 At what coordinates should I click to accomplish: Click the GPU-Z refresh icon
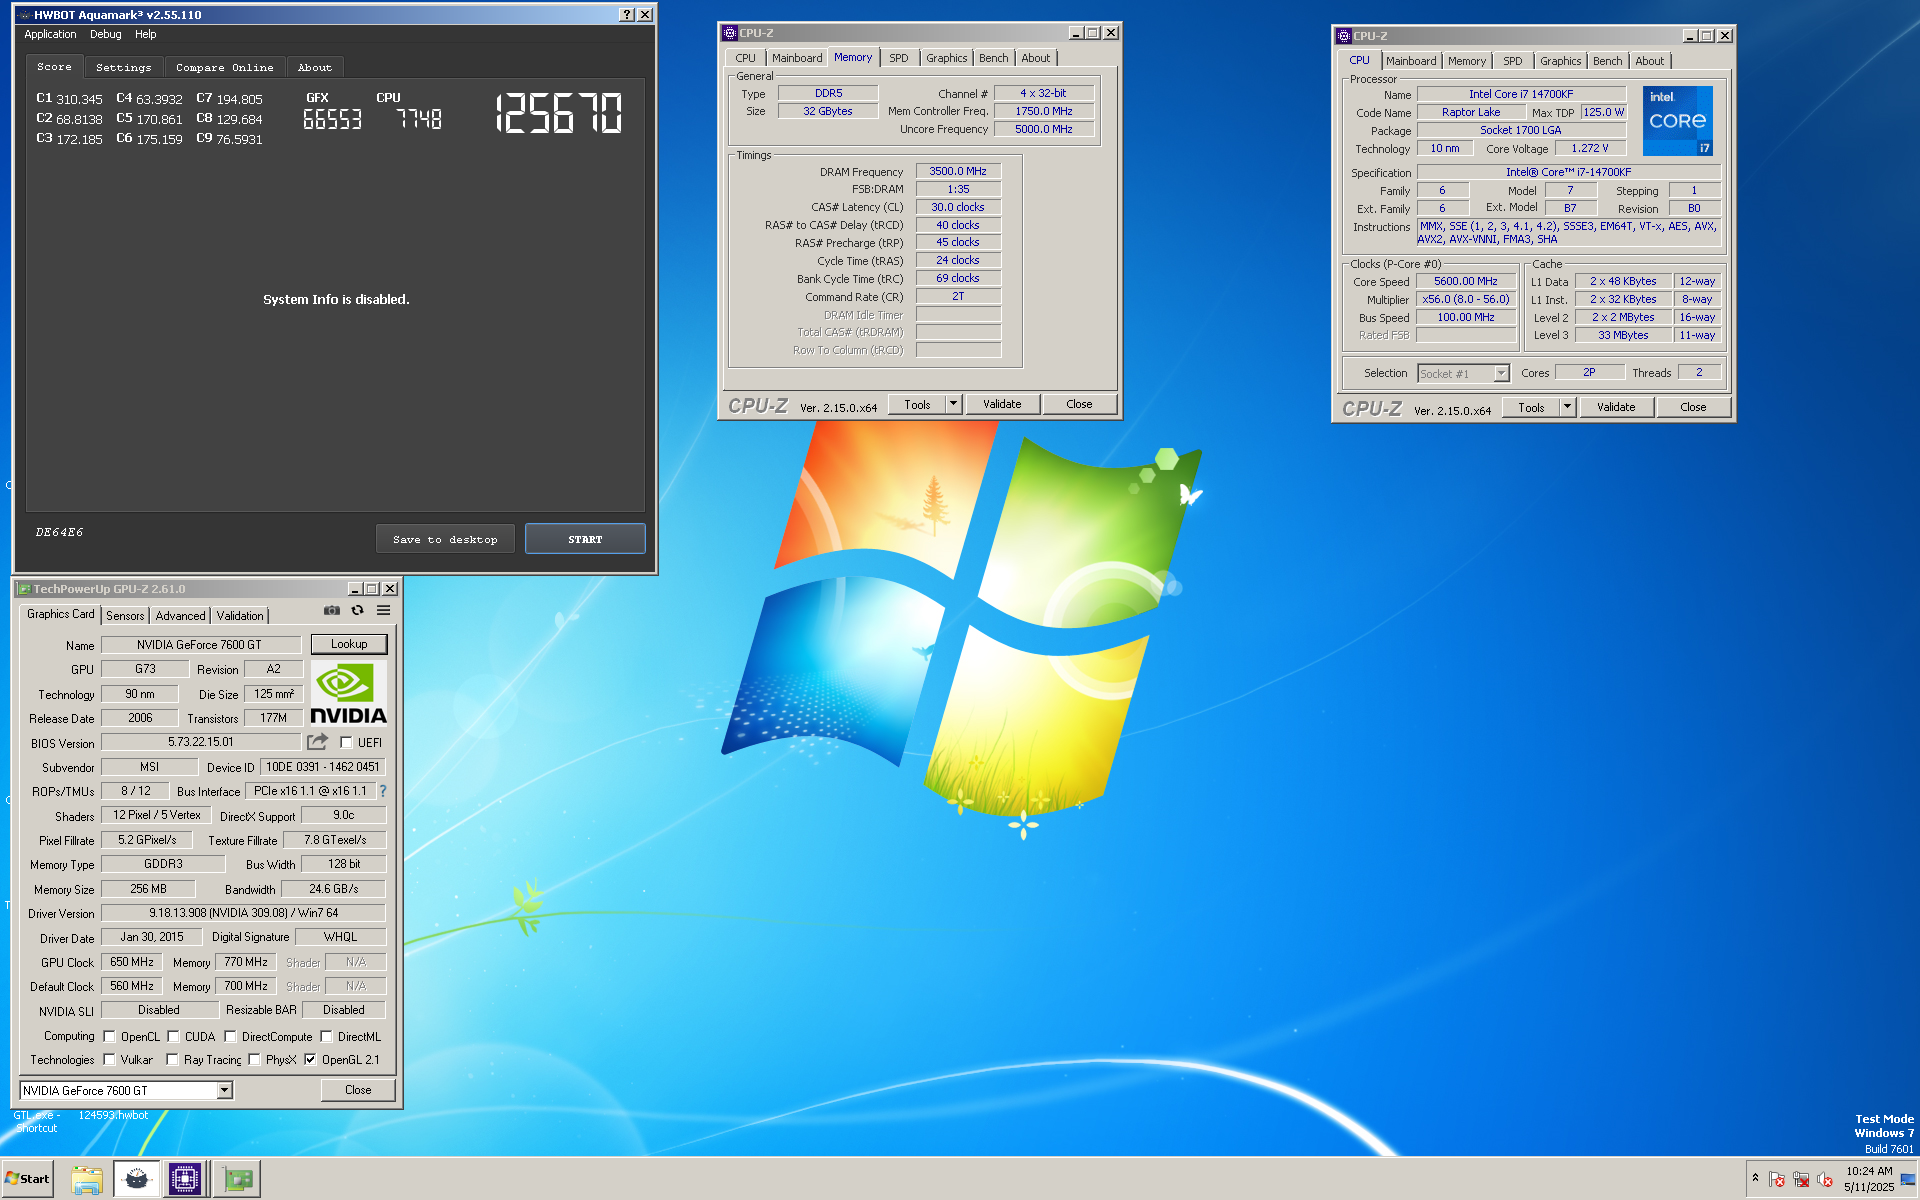click(x=357, y=610)
